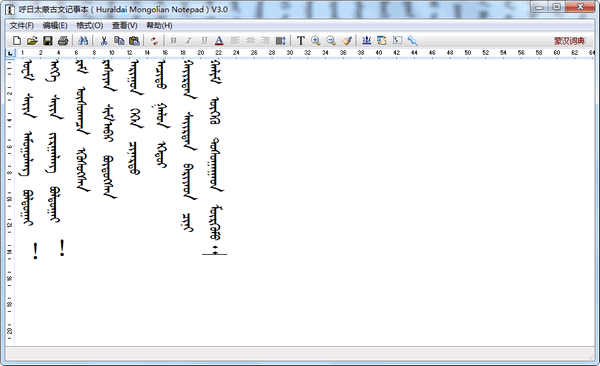Open the 蒙汉词典 dictionary link
600x366 pixels.
pos(569,41)
